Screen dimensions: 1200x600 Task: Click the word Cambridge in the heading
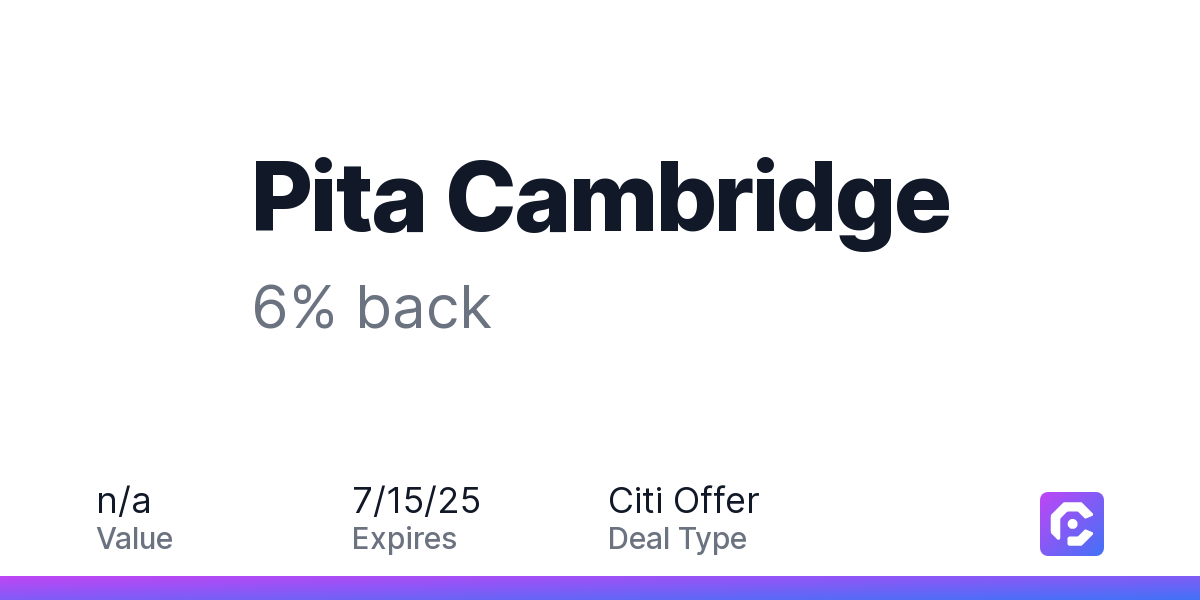(698, 202)
